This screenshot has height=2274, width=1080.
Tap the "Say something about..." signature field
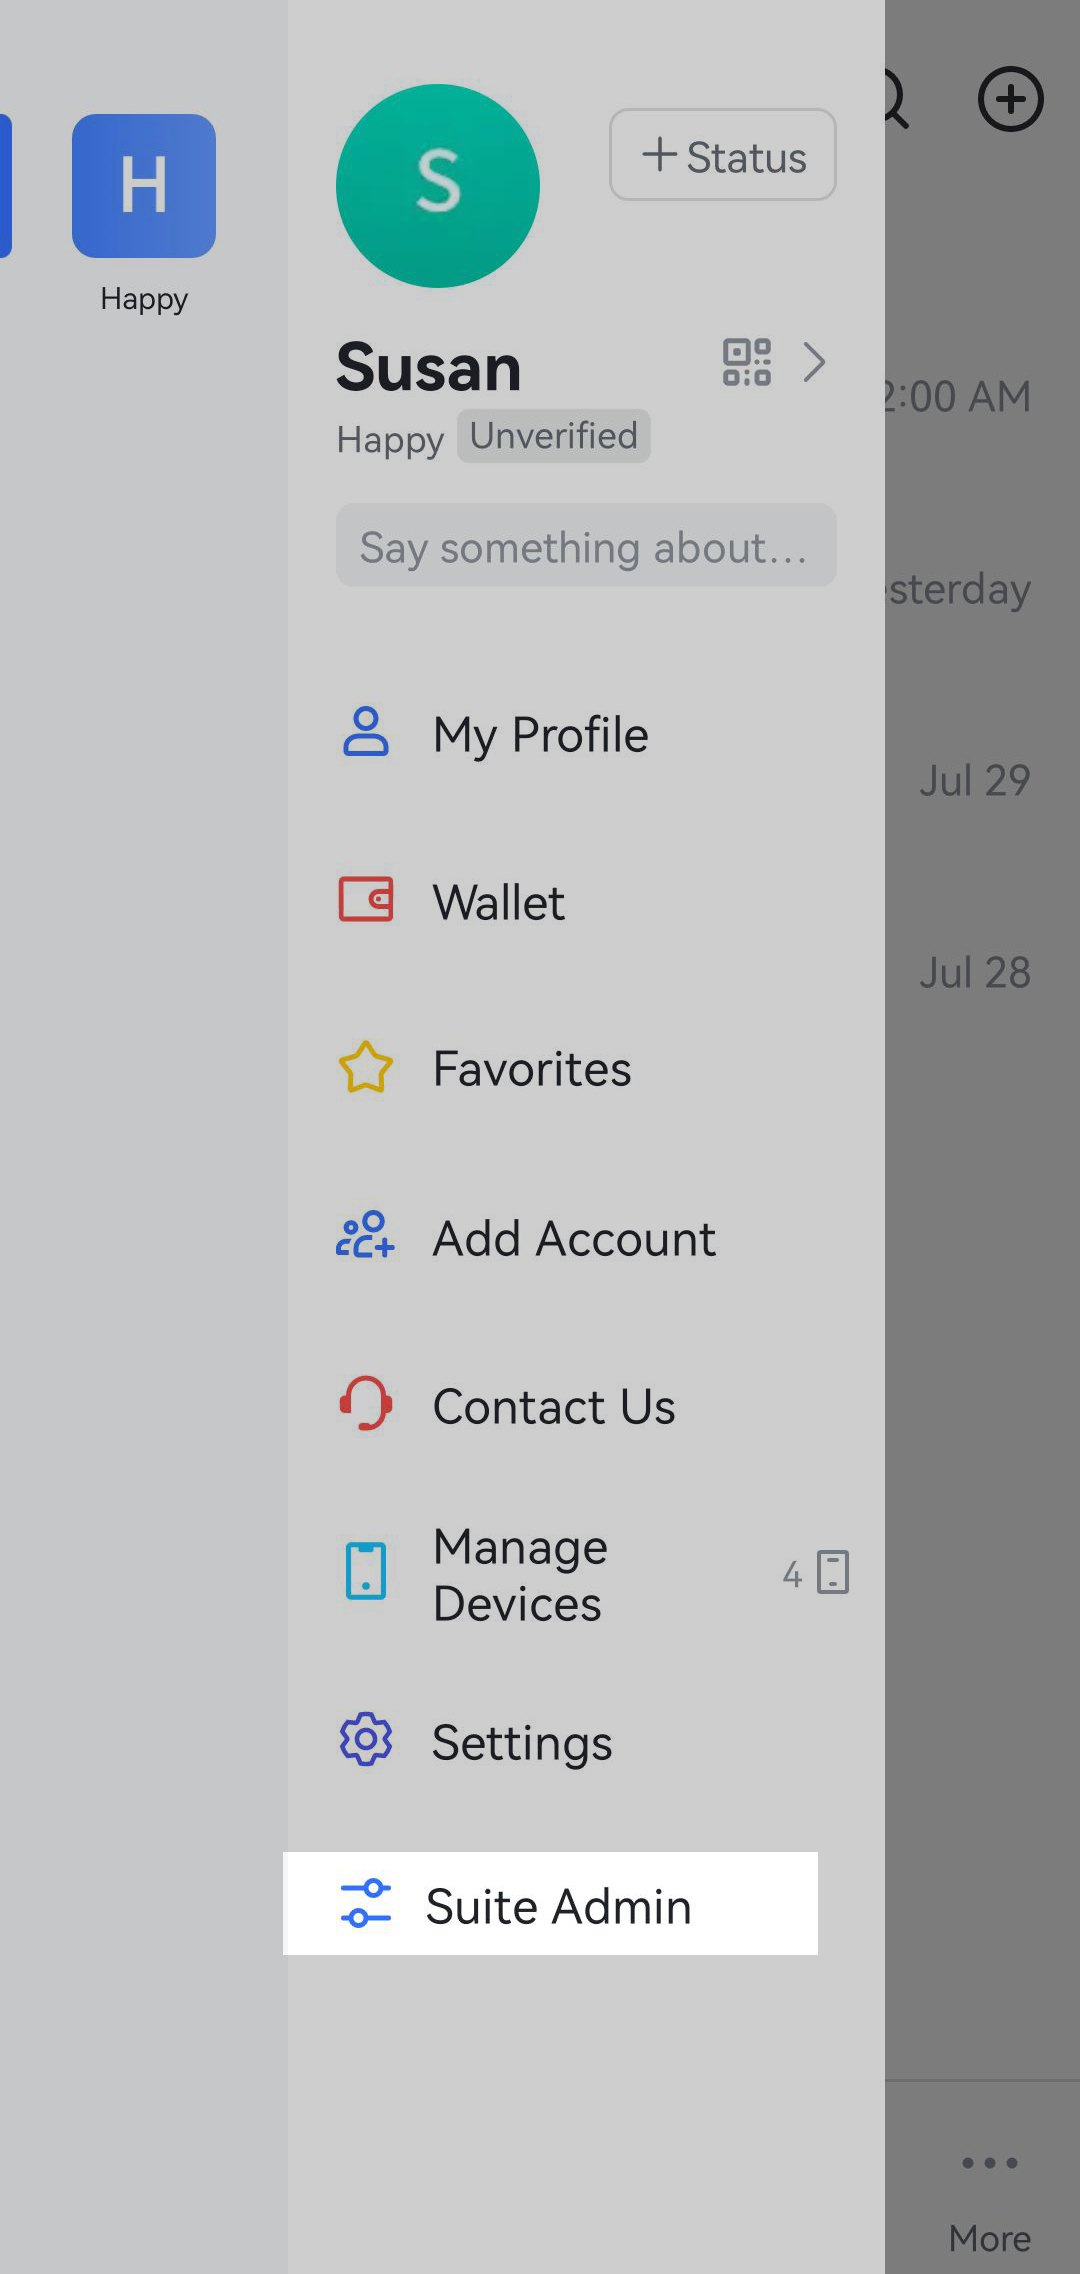586,546
